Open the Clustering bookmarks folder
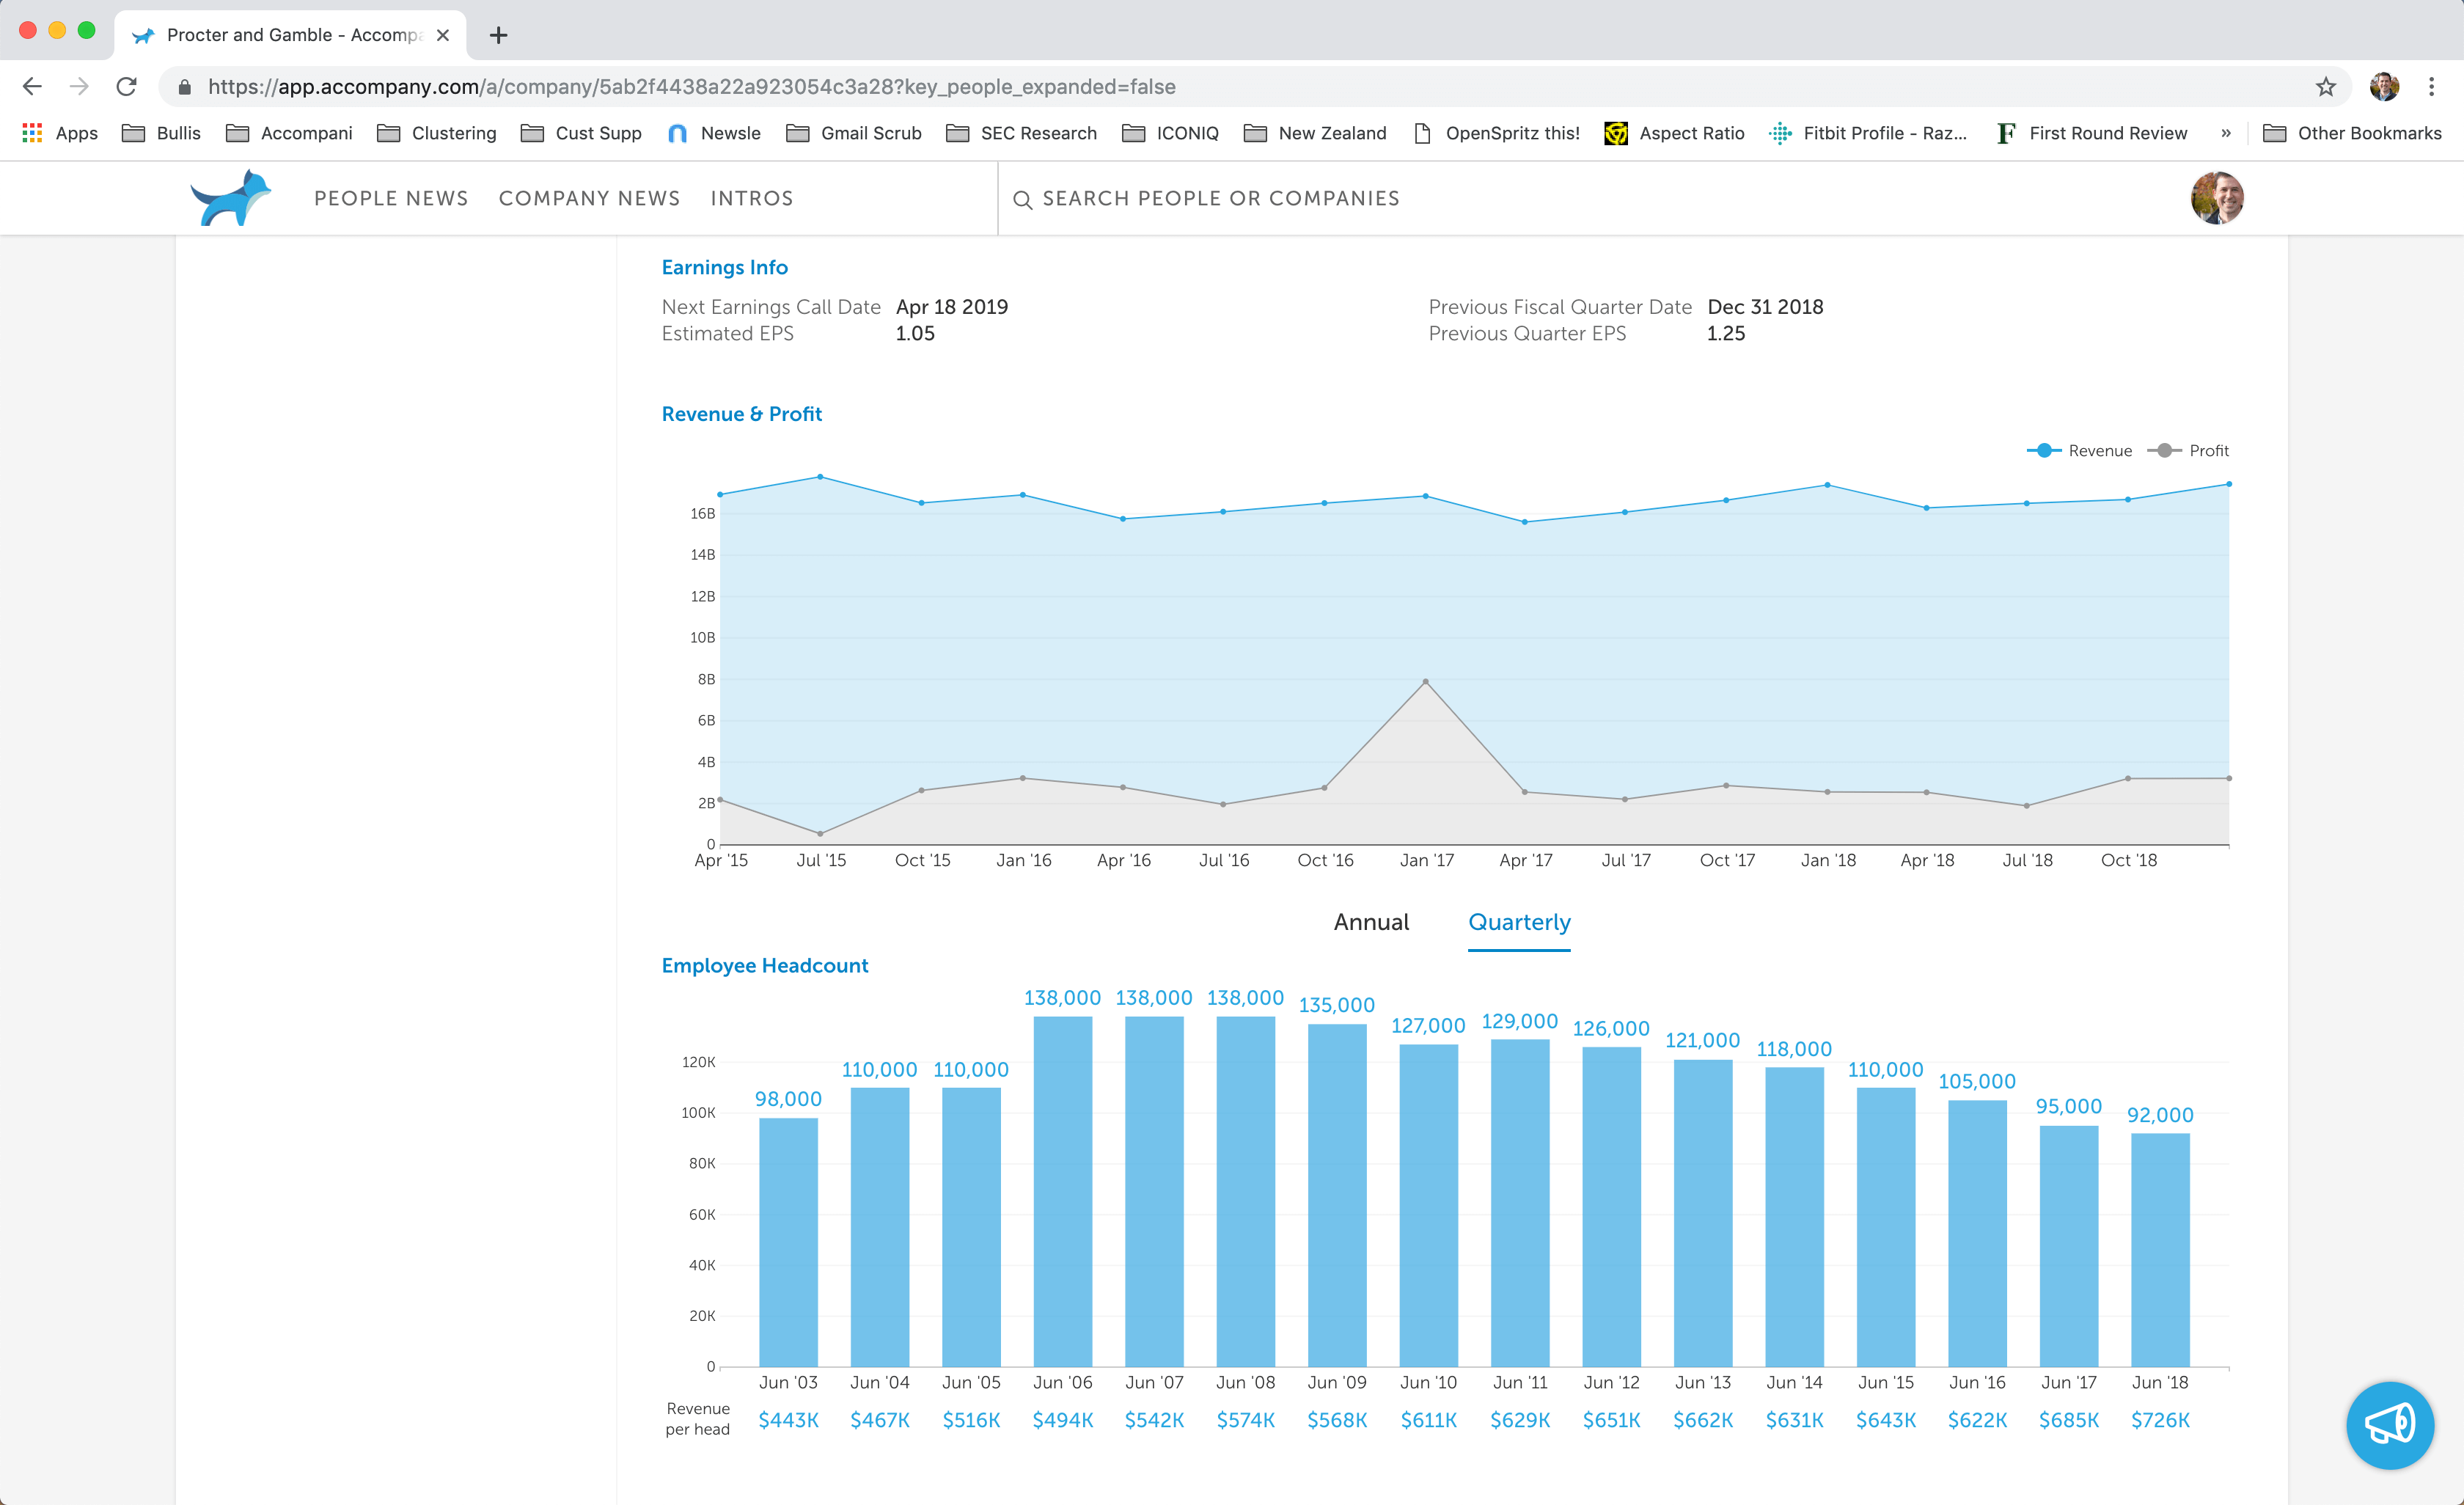Screen dimensions: 2464x1505 436,133
